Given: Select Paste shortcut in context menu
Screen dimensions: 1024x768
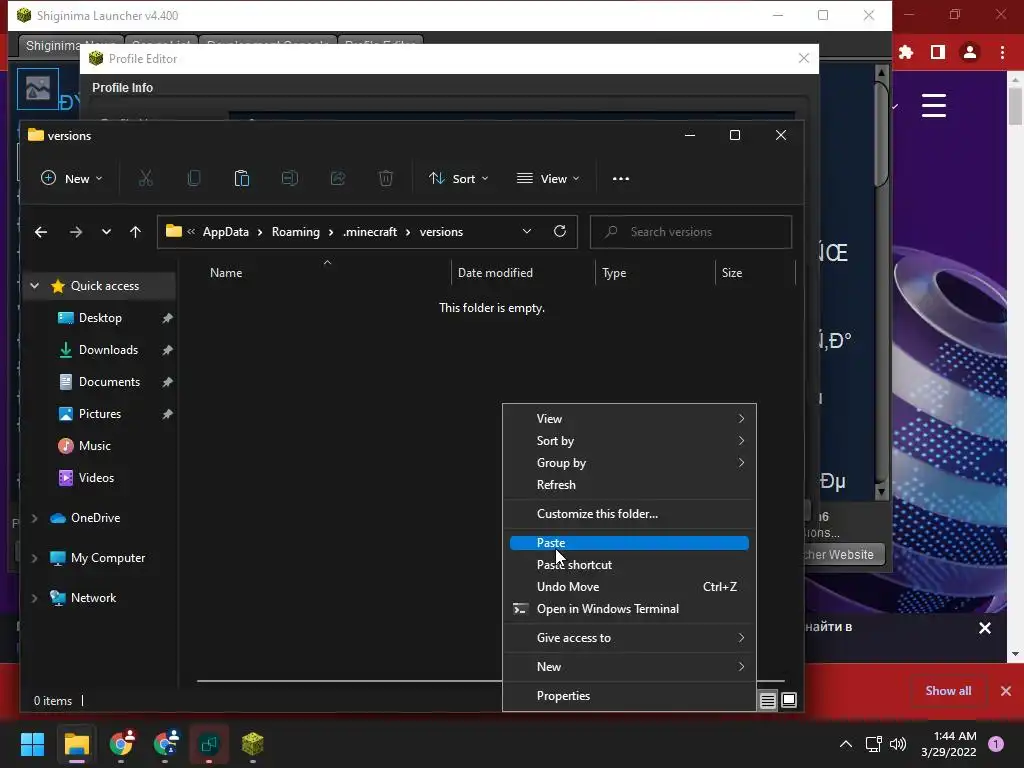Looking at the screenshot, I should tap(629, 565).
